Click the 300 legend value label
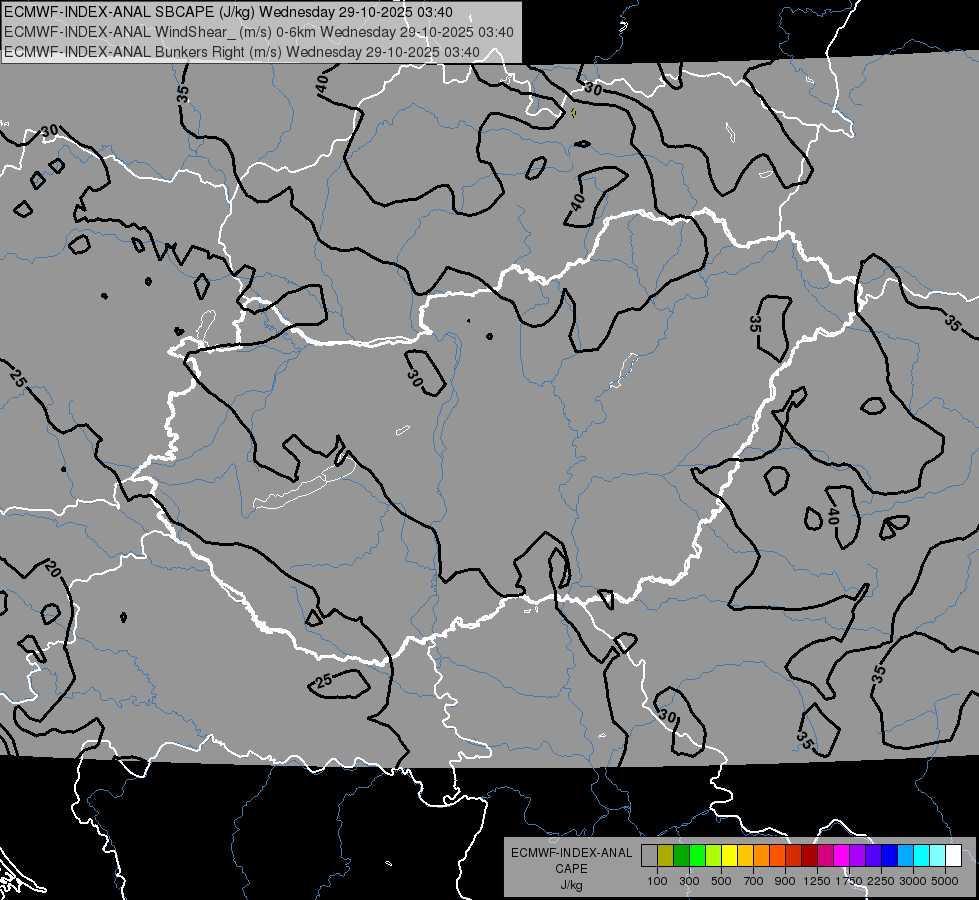The height and width of the screenshot is (900, 979). tap(689, 881)
